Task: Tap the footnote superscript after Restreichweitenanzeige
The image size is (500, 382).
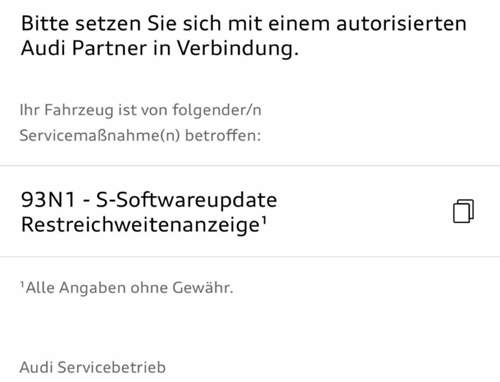Action: [264, 221]
